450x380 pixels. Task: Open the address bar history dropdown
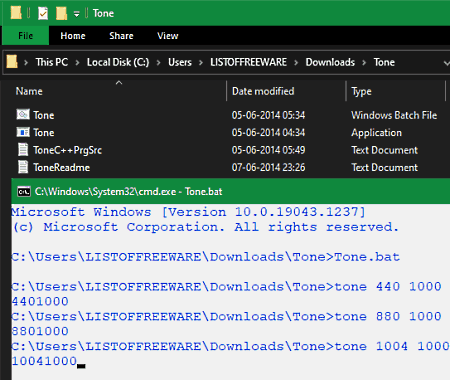coord(446,63)
